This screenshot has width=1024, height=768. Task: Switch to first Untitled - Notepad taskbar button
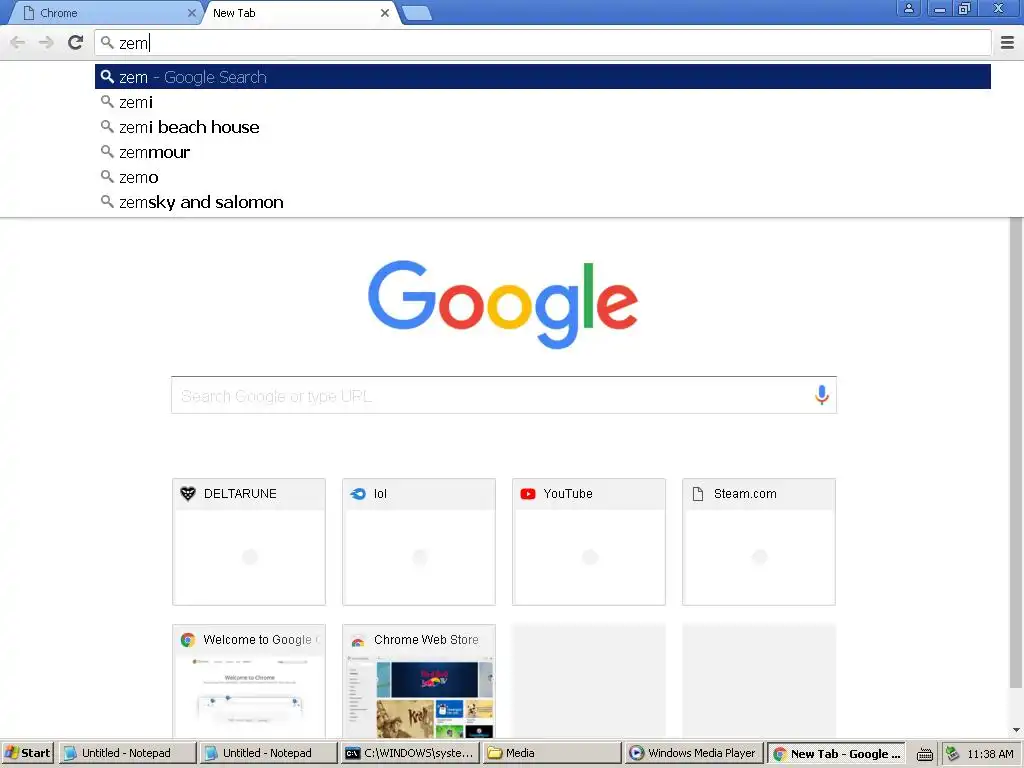point(127,753)
